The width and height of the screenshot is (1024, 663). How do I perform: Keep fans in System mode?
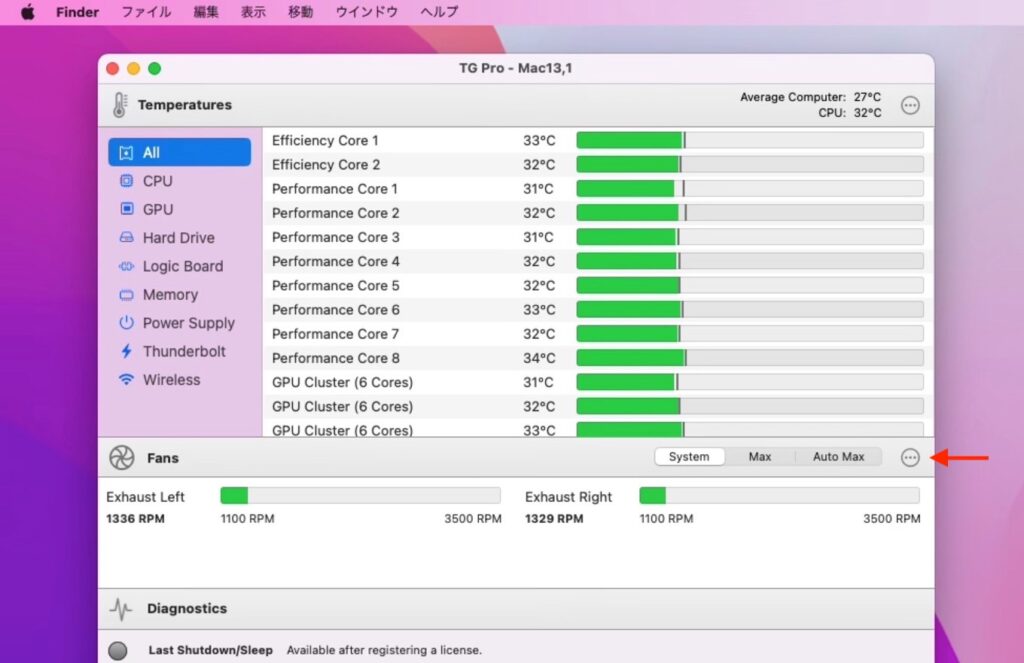(688, 456)
